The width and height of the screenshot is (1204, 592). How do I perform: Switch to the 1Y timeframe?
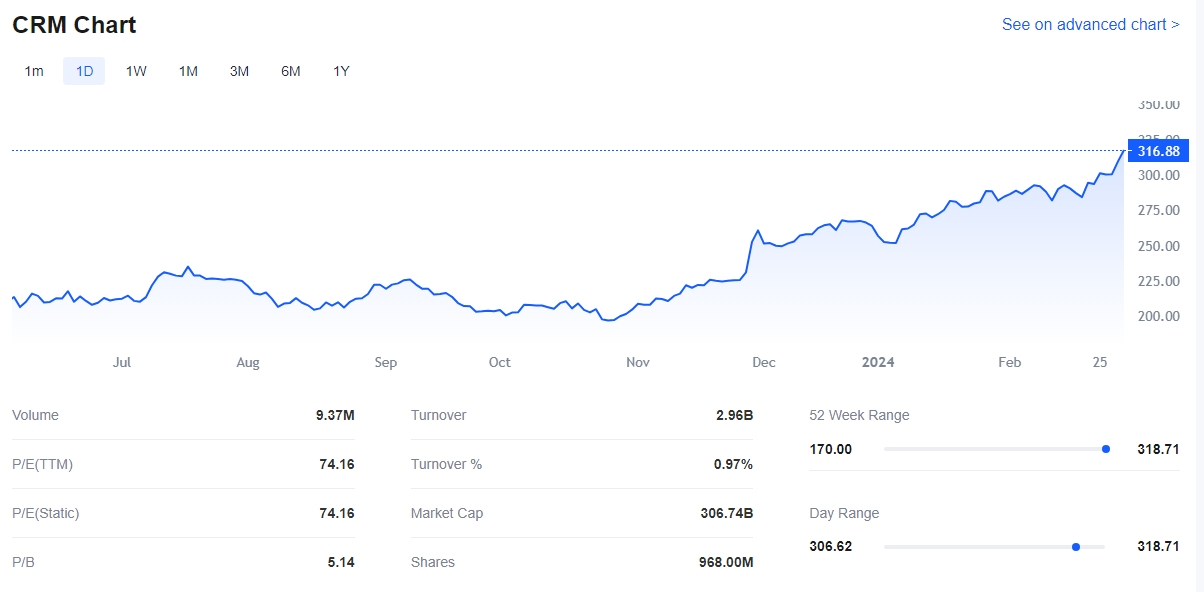pyautogui.click(x=341, y=71)
